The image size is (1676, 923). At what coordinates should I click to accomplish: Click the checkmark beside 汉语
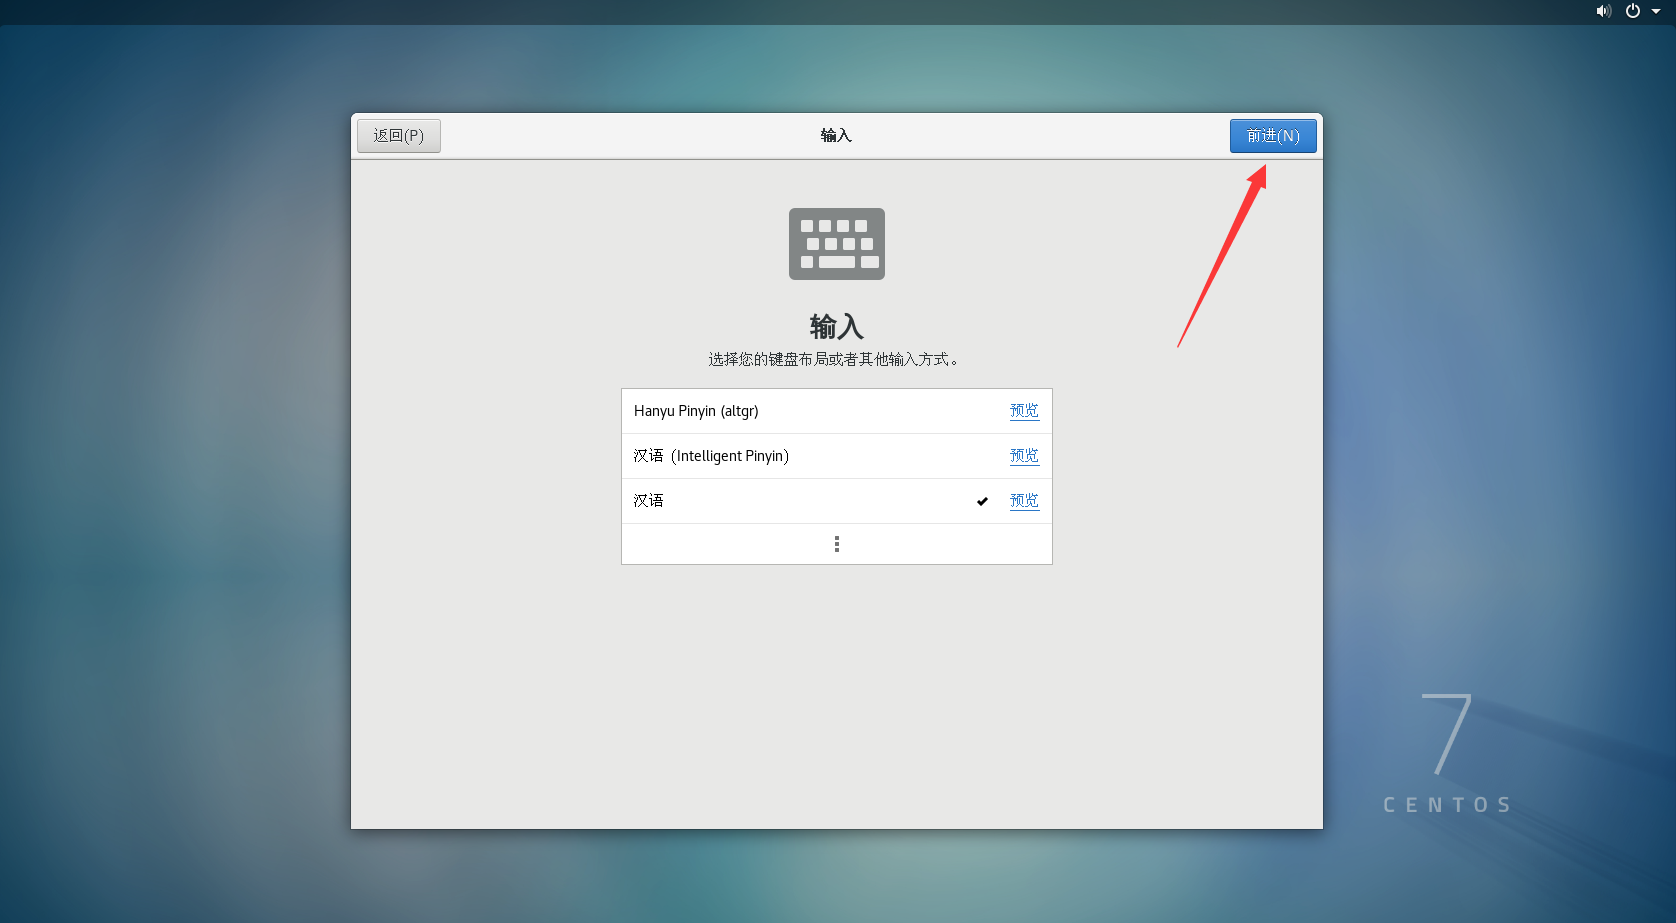pyautogui.click(x=982, y=501)
